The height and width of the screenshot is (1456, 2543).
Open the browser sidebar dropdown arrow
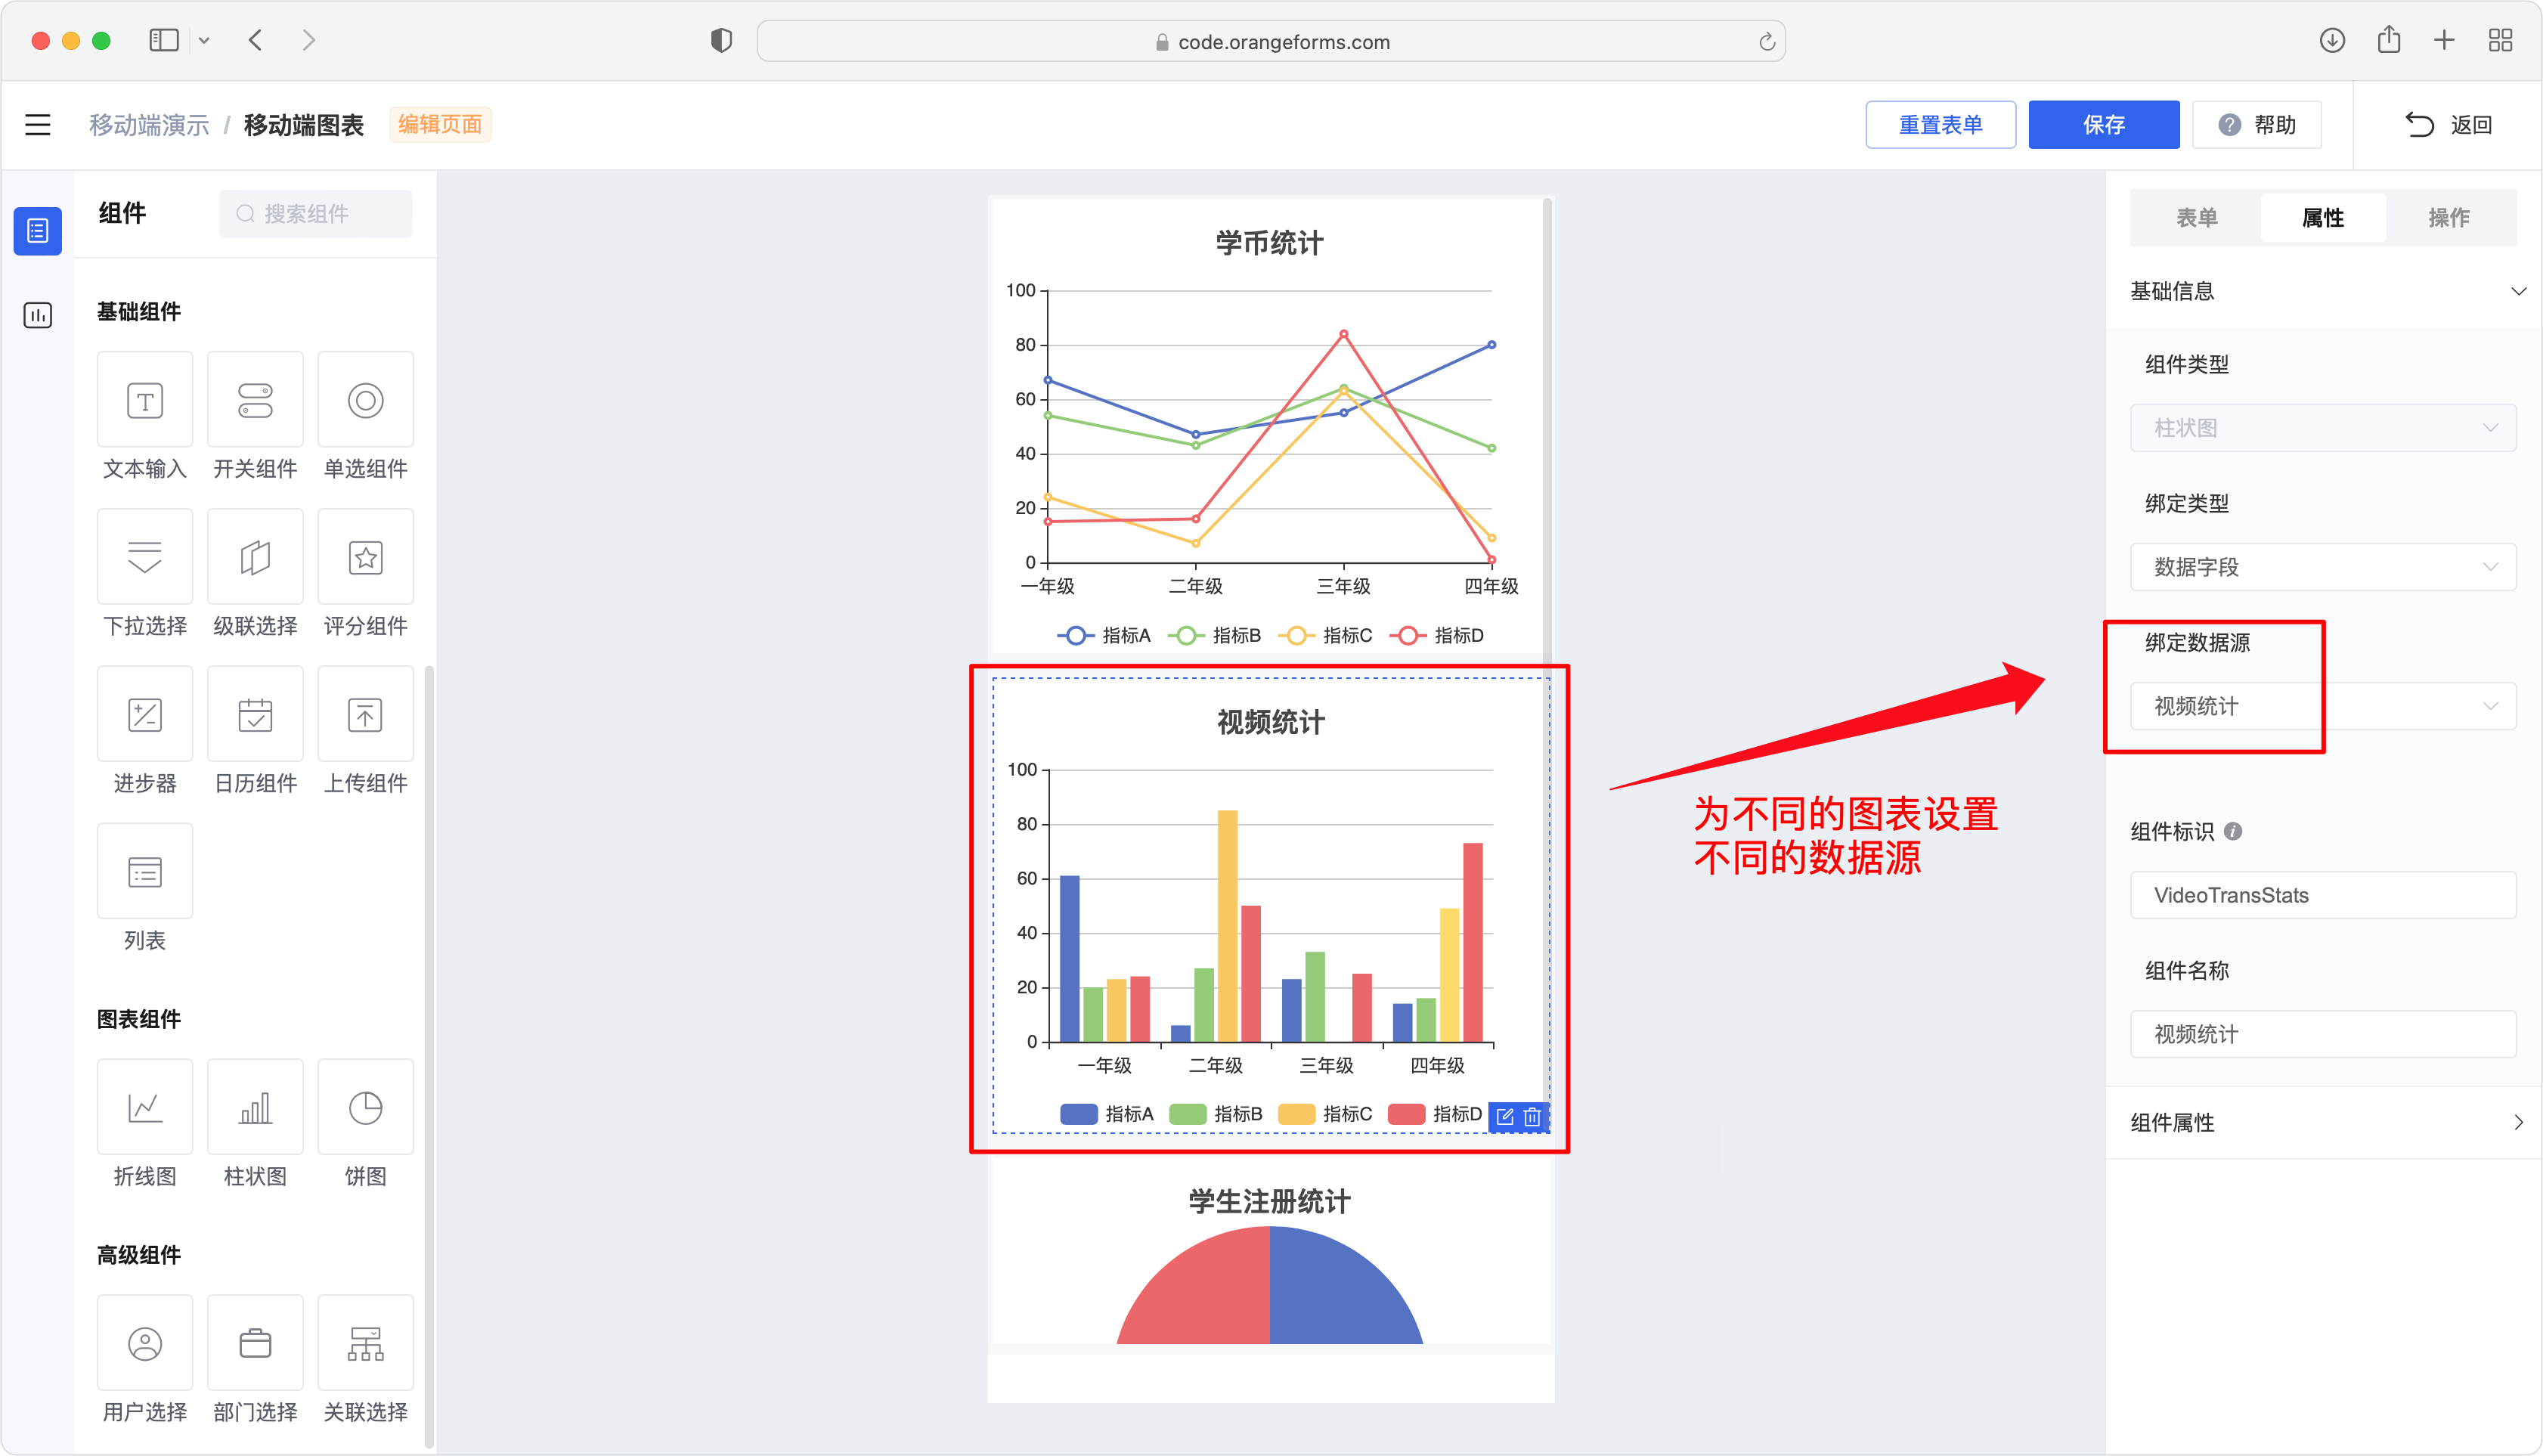pos(204,41)
